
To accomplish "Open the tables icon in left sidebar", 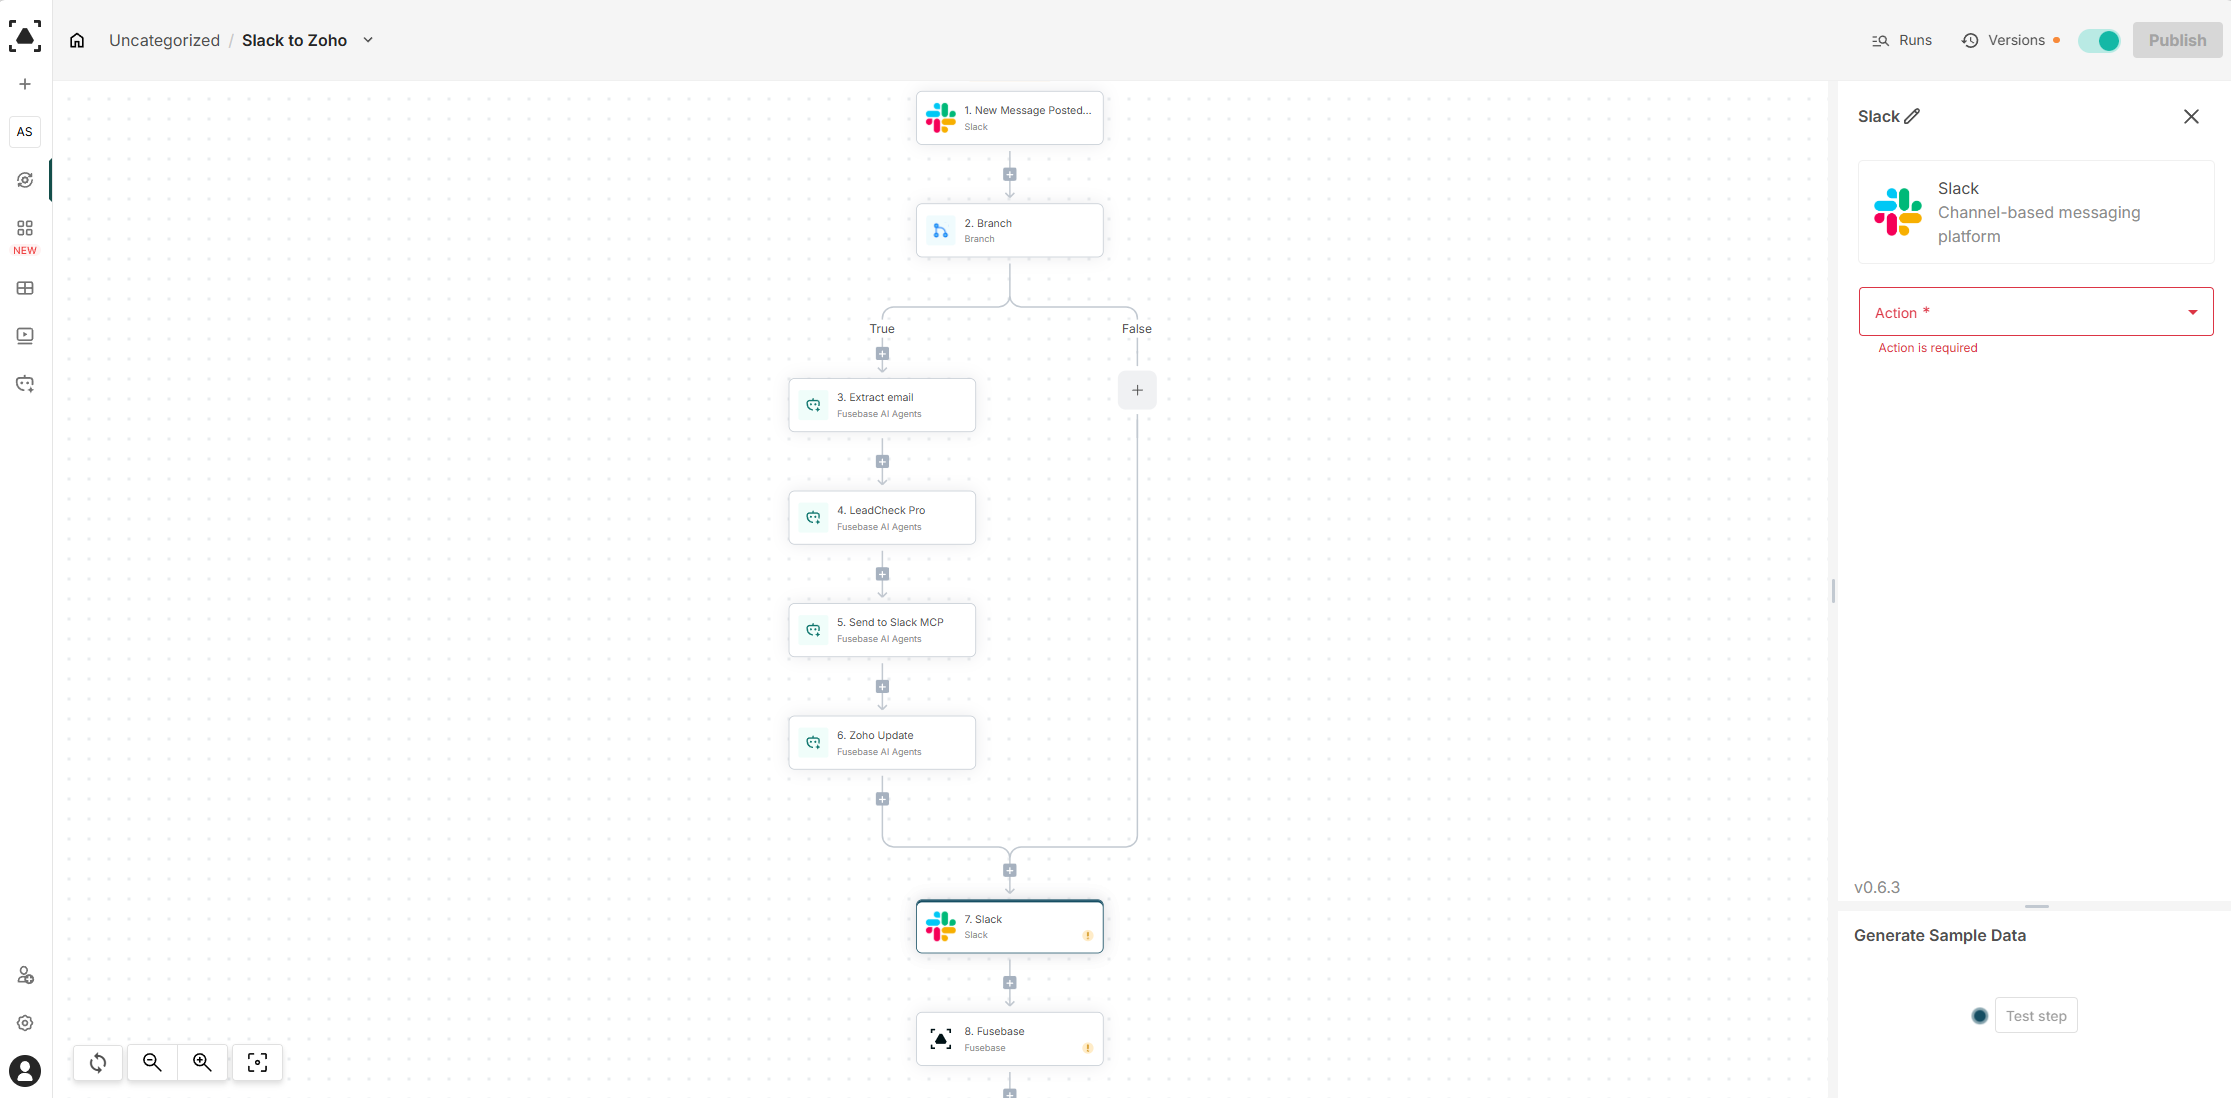I will click(25, 288).
